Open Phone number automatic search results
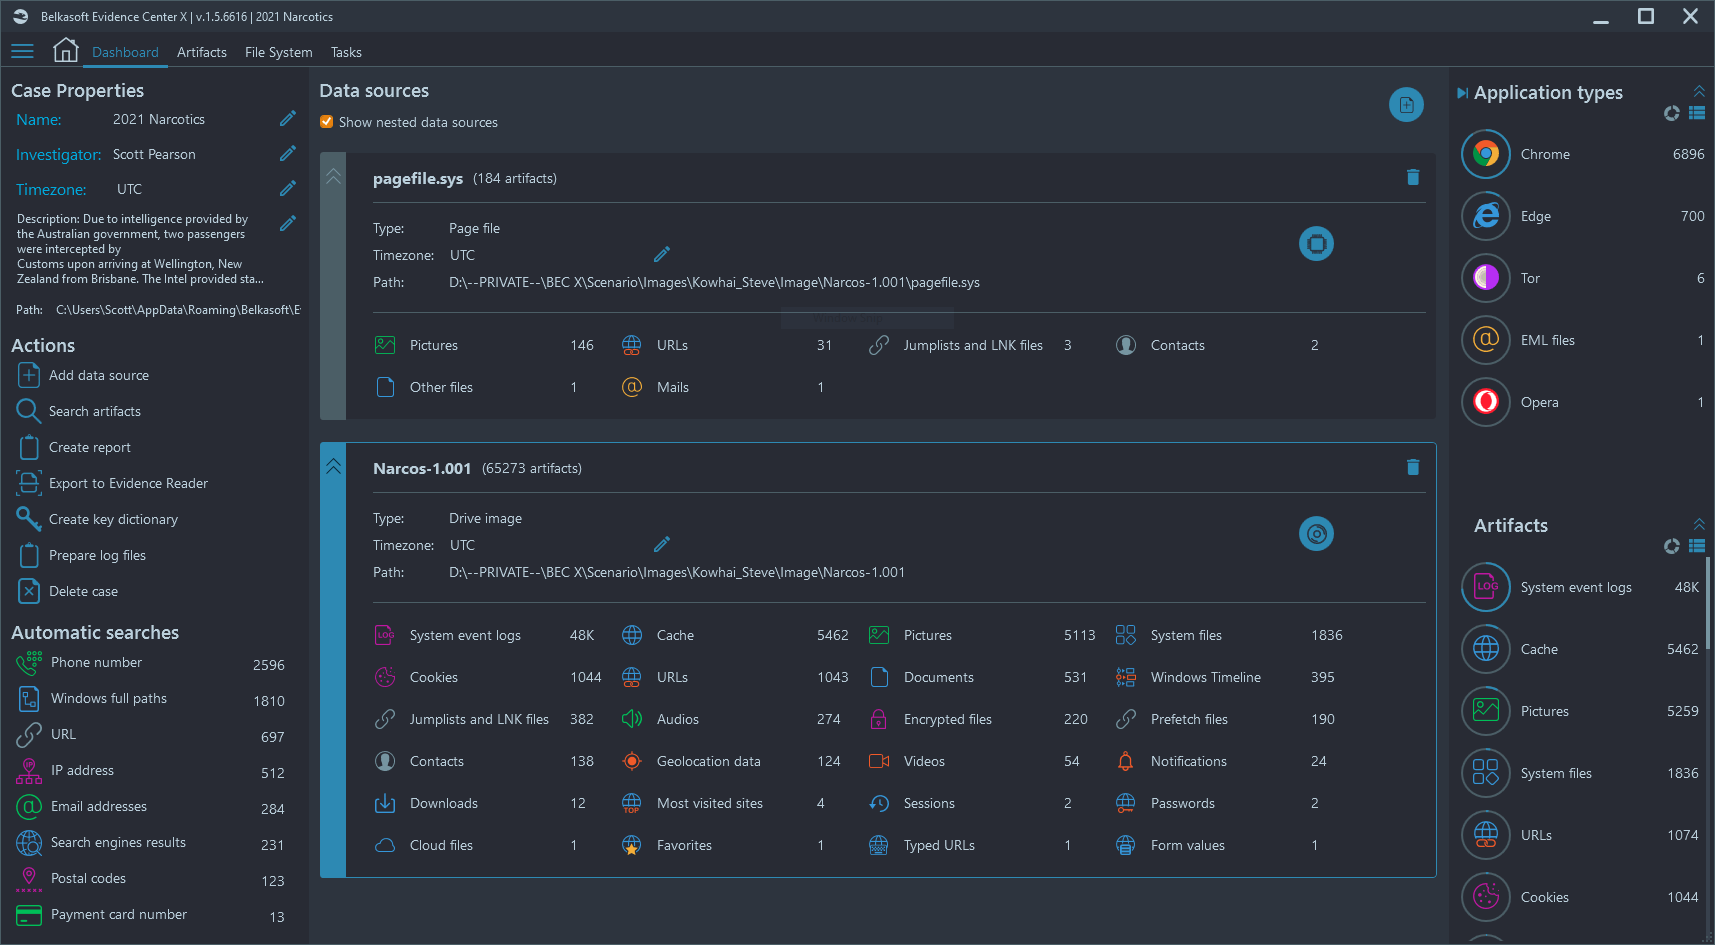This screenshot has height=945, width=1715. click(96, 663)
